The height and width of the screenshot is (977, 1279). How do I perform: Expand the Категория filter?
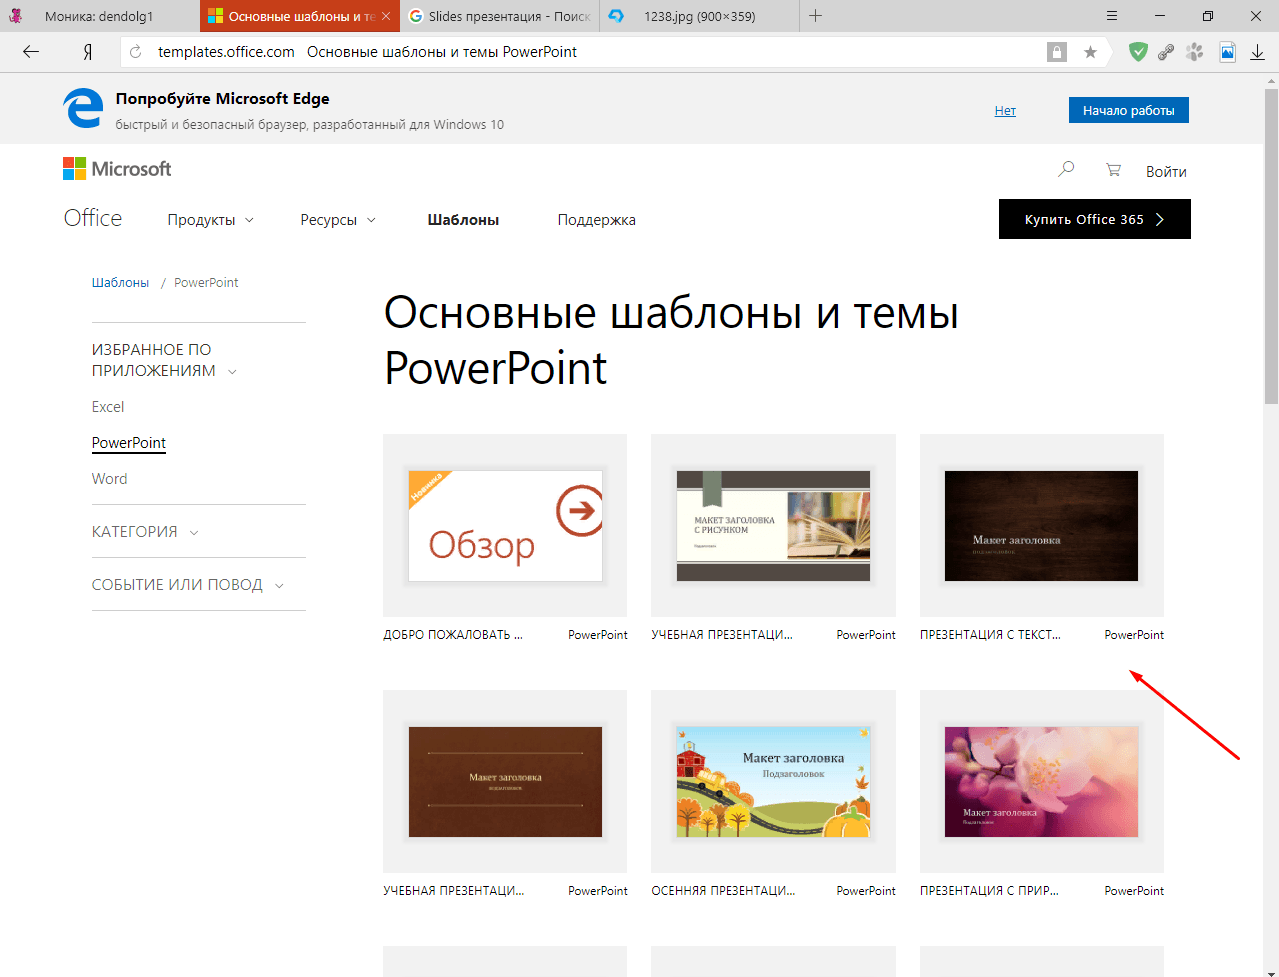(x=145, y=532)
